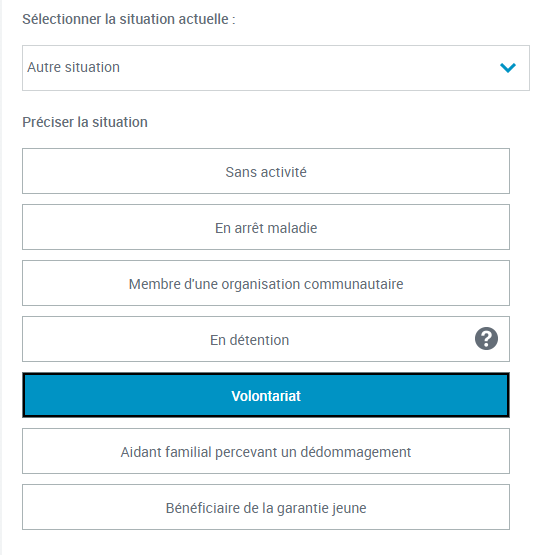Choose 'Aidant familial percevant un dédommagement'
Screen dimensions: 540x555
tap(266, 451)
